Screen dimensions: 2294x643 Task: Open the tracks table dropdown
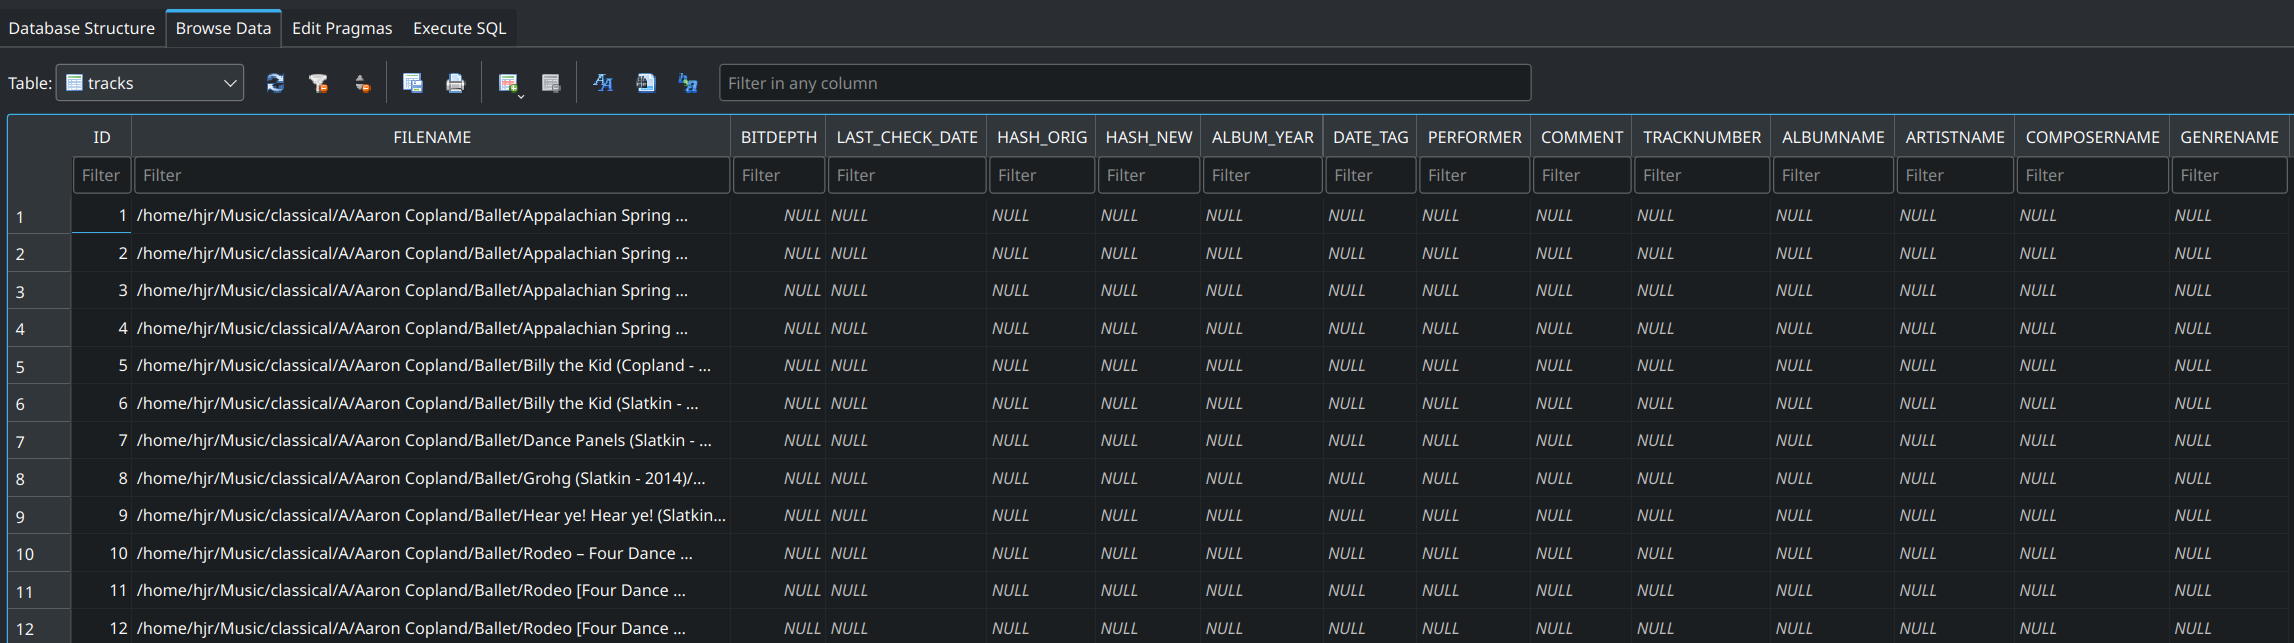pyautogui.click(x=151, y=83)
